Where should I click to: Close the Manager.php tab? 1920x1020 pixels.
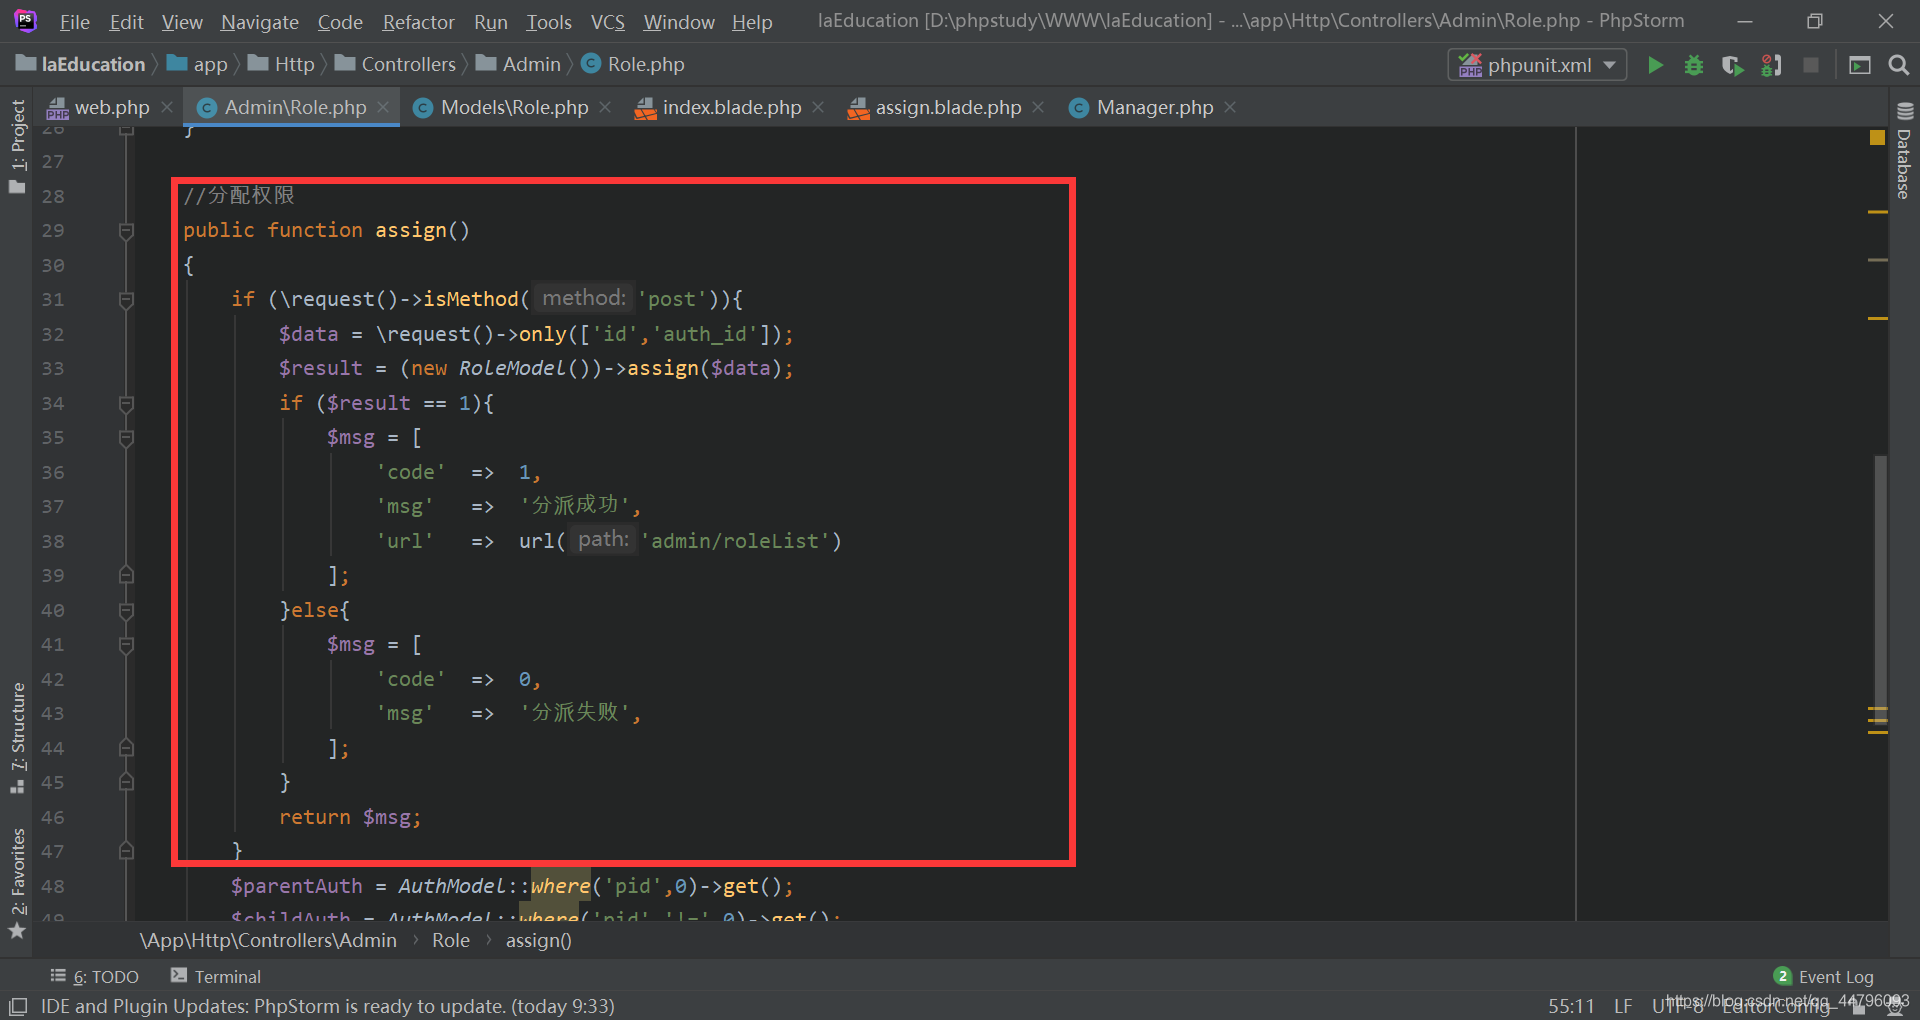click(1230, 107)
